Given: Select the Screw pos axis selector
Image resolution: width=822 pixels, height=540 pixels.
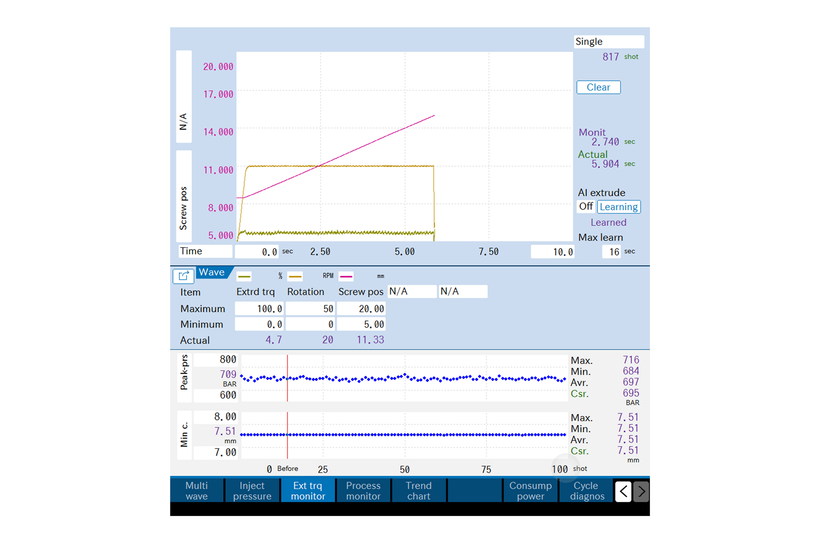Looking at the screenshot, I should [x=184, y=194].
